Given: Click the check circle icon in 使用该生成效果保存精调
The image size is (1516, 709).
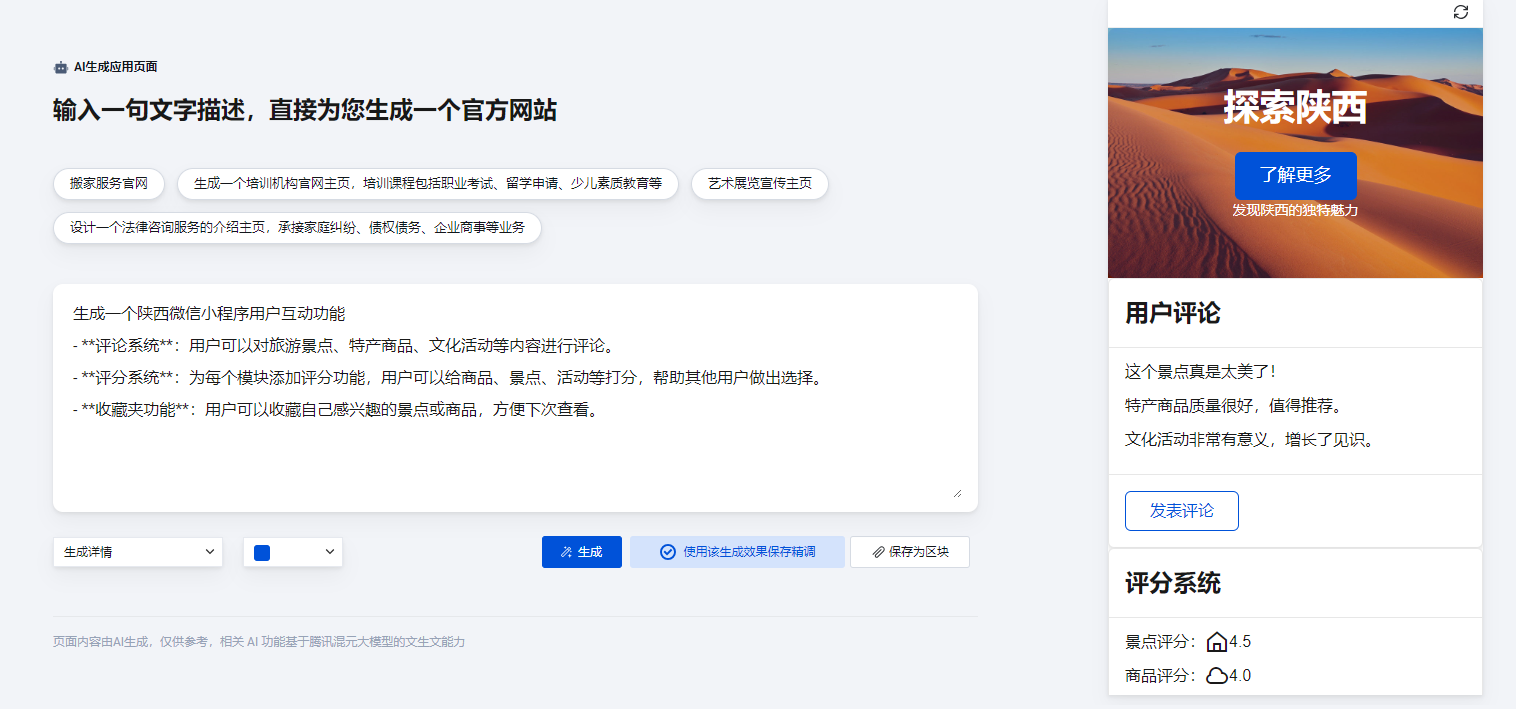Looking at the screenshot, I should point(668,552).
